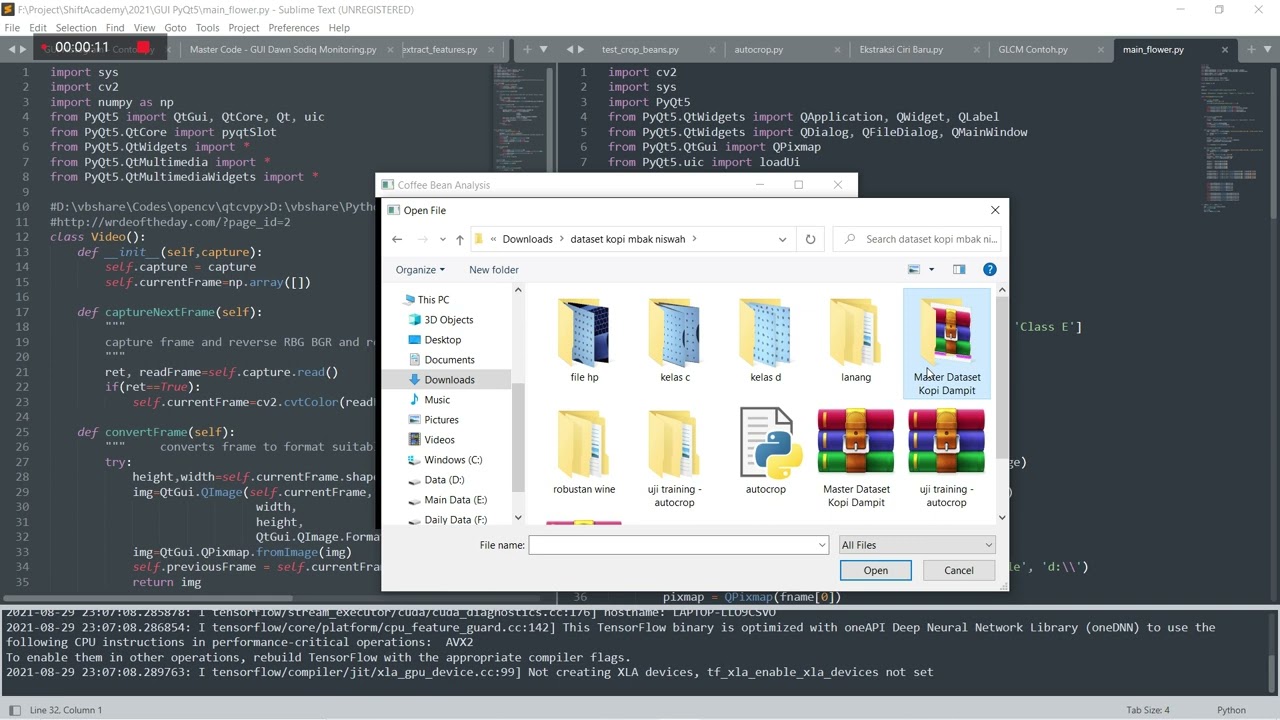
Task: Select the 'lanang' folder icon
Action: pyautogui.click(x=856, y=333)
